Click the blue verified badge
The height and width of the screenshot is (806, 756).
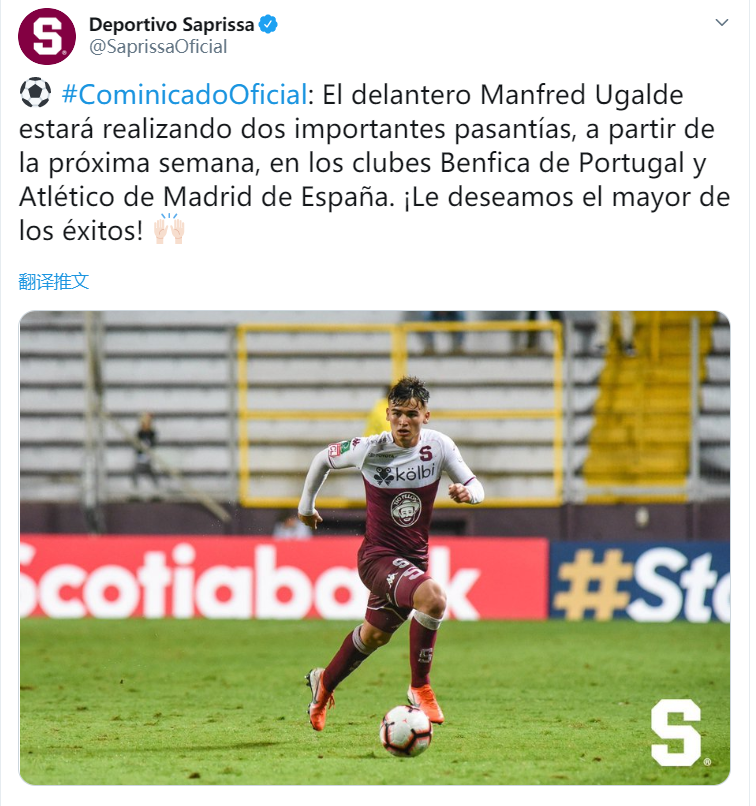click(x=268, y=24)
